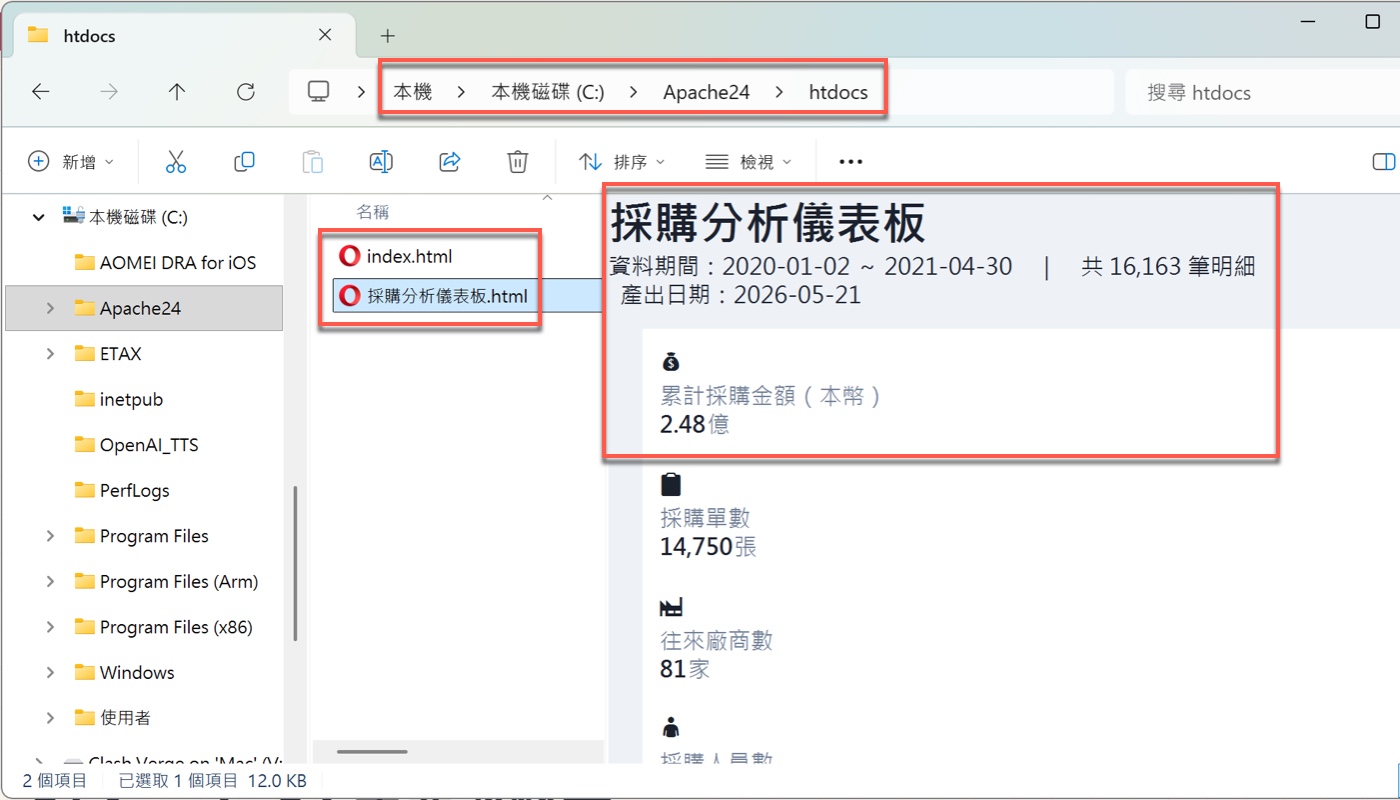Image resolution: width=1400 pixels, height=800 pixels.
Task: Open the Sort (排序) dropdown
Action: [x=622, y=161]
